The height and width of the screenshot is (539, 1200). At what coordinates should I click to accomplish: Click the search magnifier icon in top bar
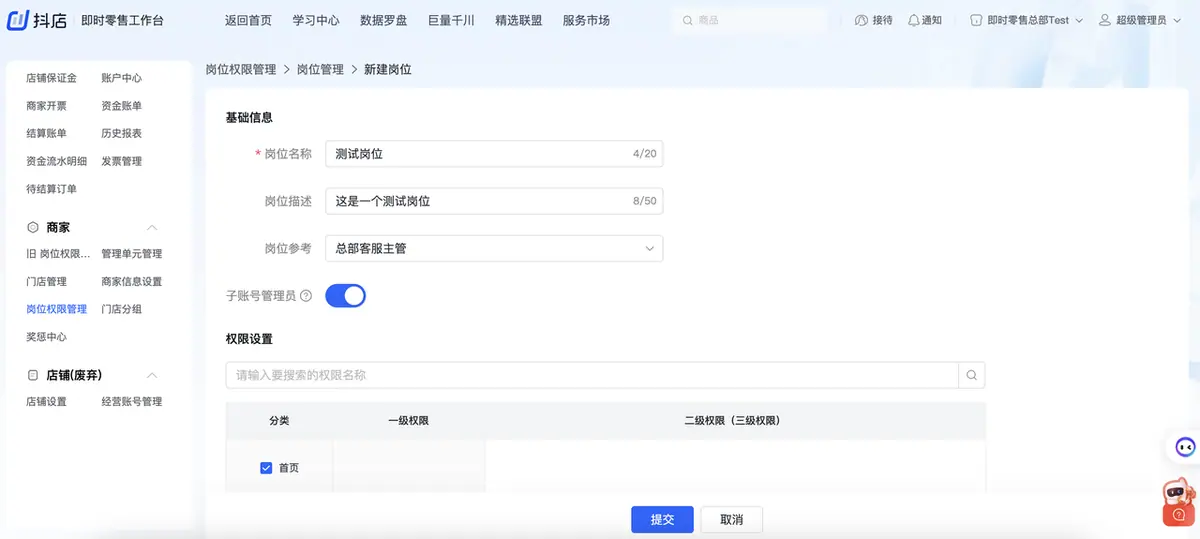686,20
